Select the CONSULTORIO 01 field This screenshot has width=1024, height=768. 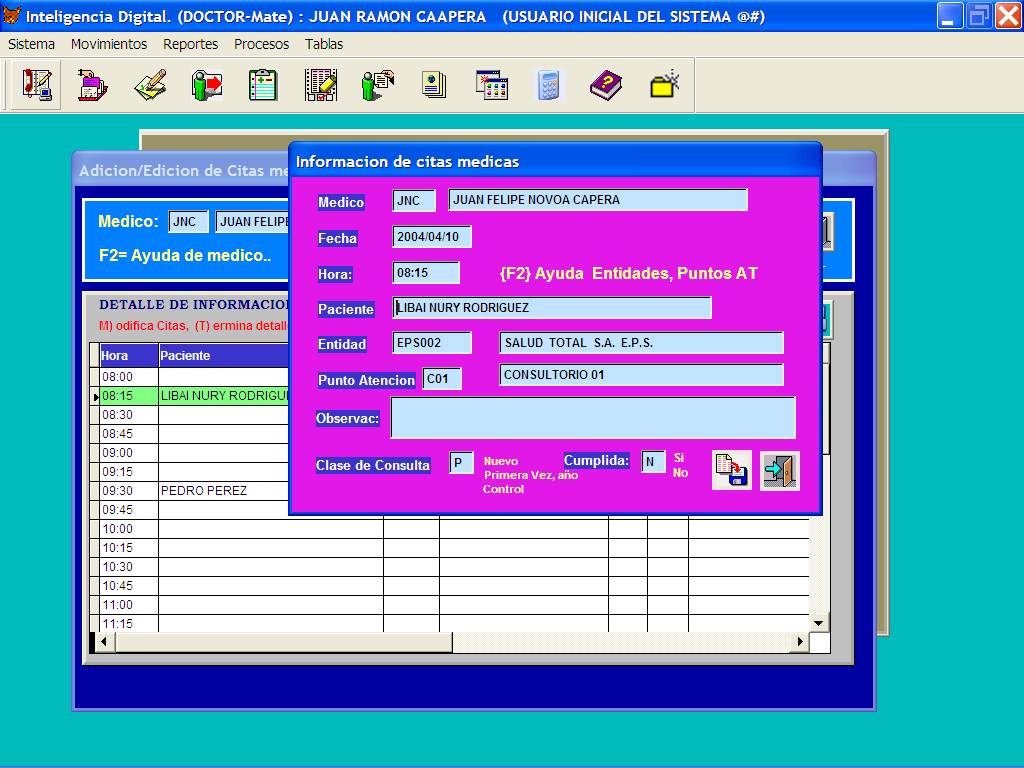tap(641, 375)
